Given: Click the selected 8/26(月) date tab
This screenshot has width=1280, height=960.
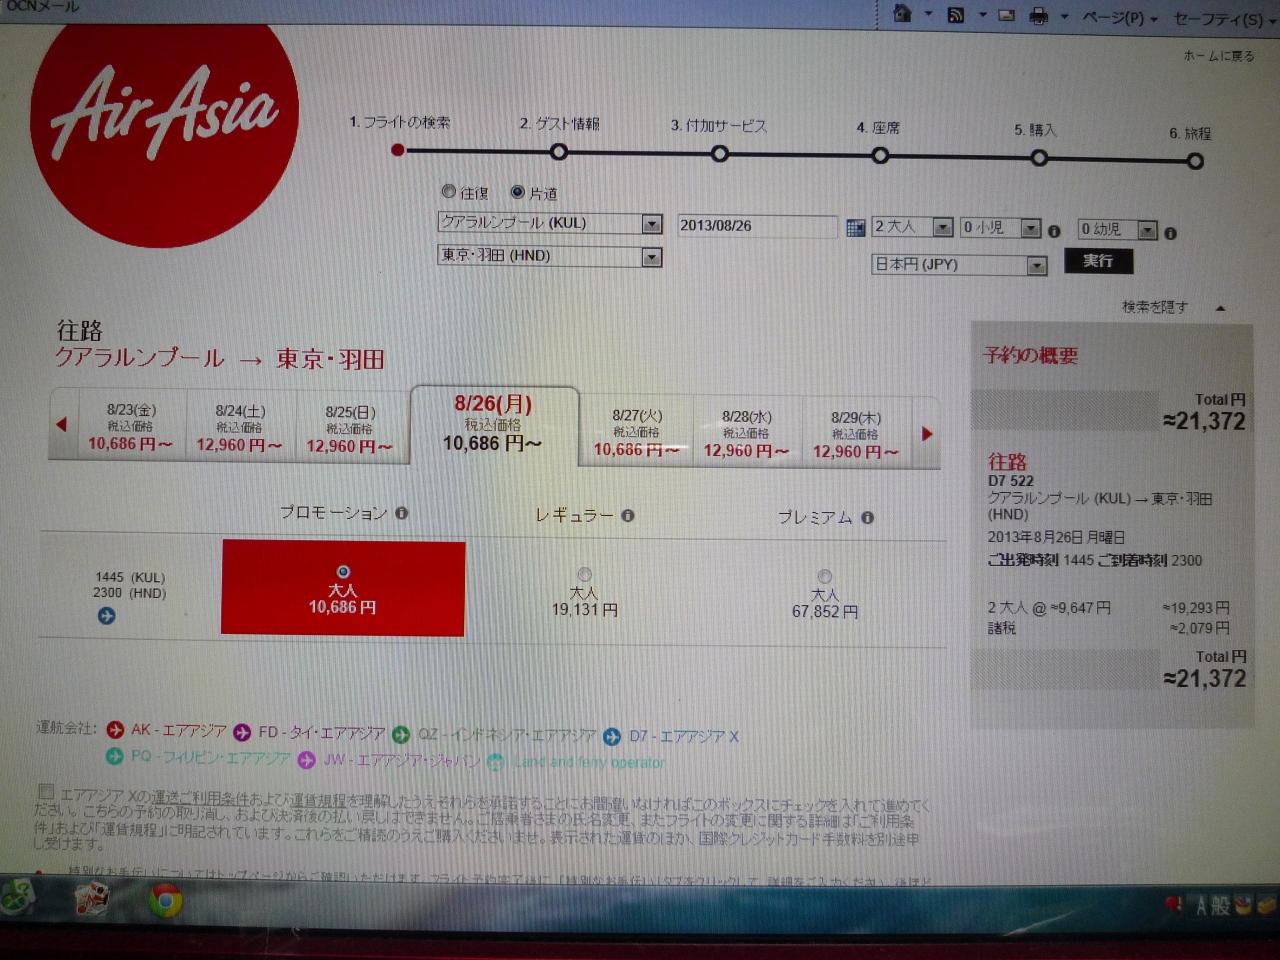Looking at the screenshot, I should (494, 424).
